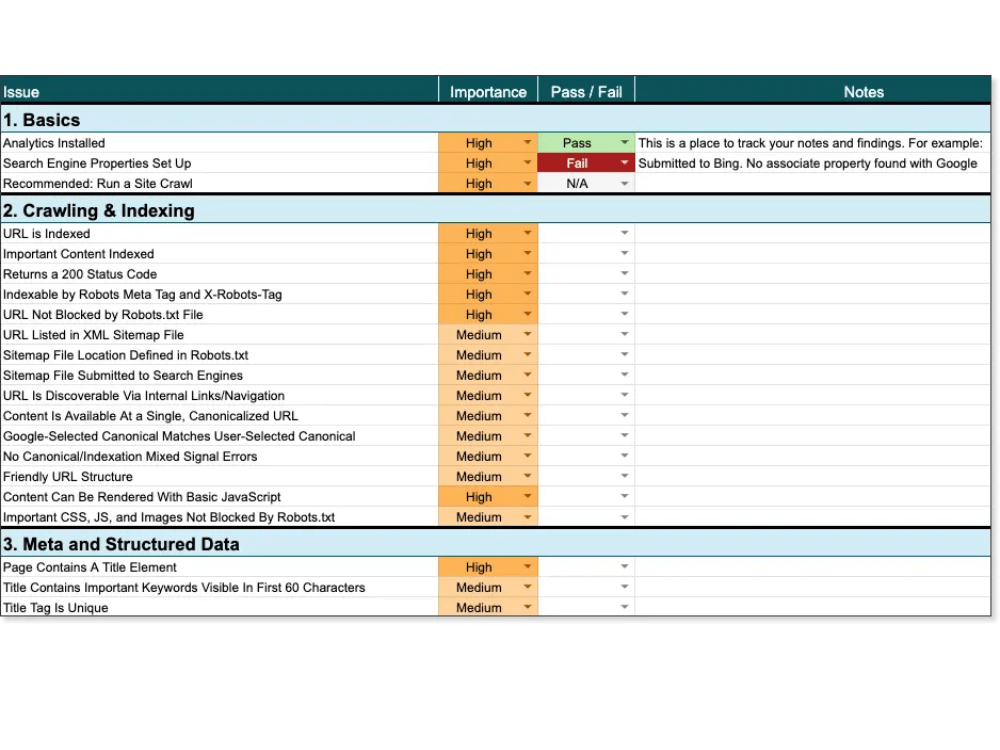
Task: Open Pass/Fail dropdown for Page Contains A Title Element
Action: pos(624,566)
